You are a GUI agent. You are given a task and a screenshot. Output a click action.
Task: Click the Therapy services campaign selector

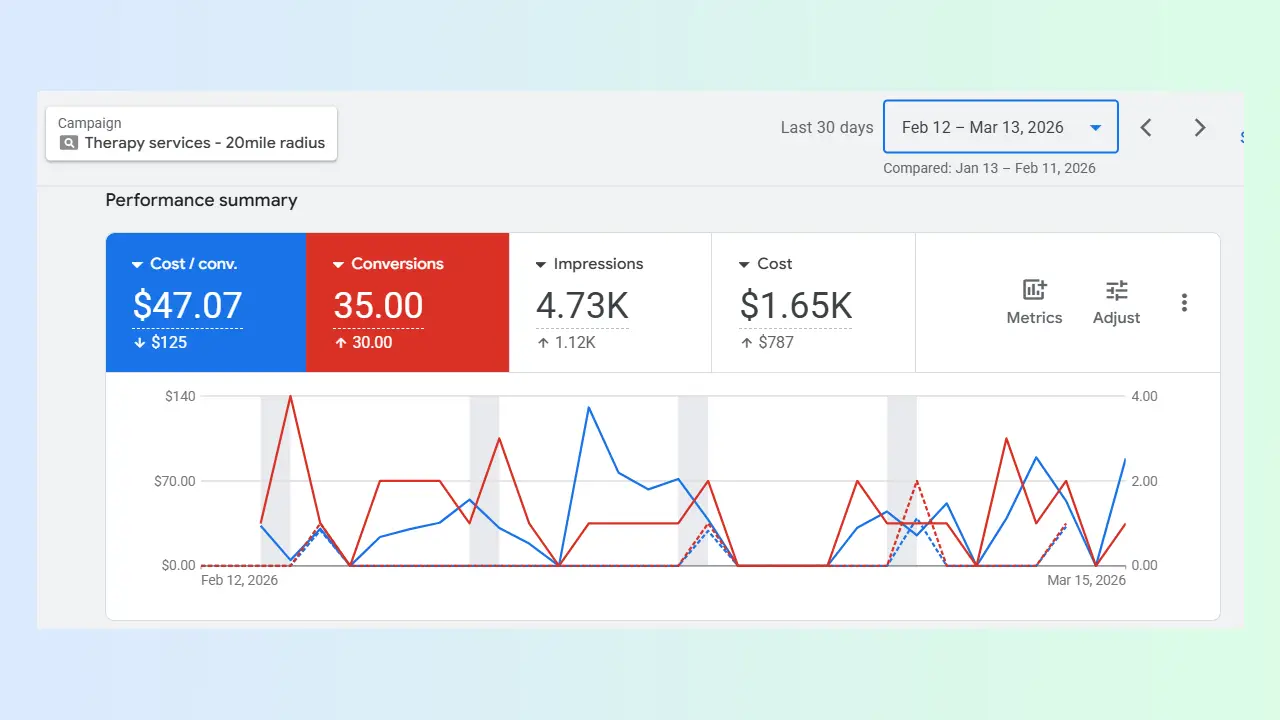[x=192, y=133]
